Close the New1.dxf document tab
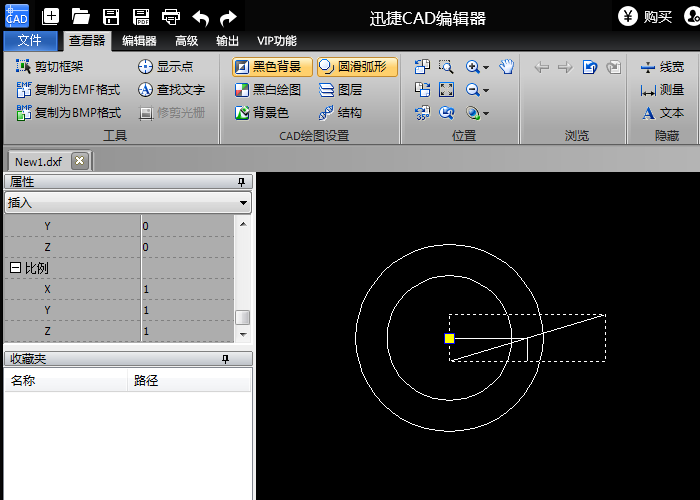Image resolution: width=700 pixels, height=500 pixels. [x=80, y=161]
